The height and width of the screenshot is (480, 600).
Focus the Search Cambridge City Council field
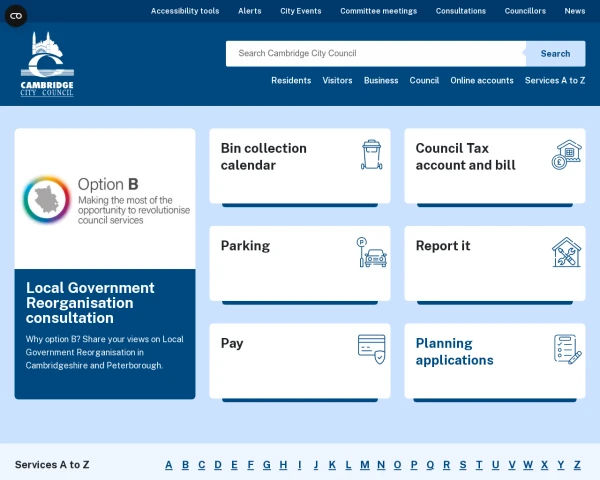pos(375,54)
